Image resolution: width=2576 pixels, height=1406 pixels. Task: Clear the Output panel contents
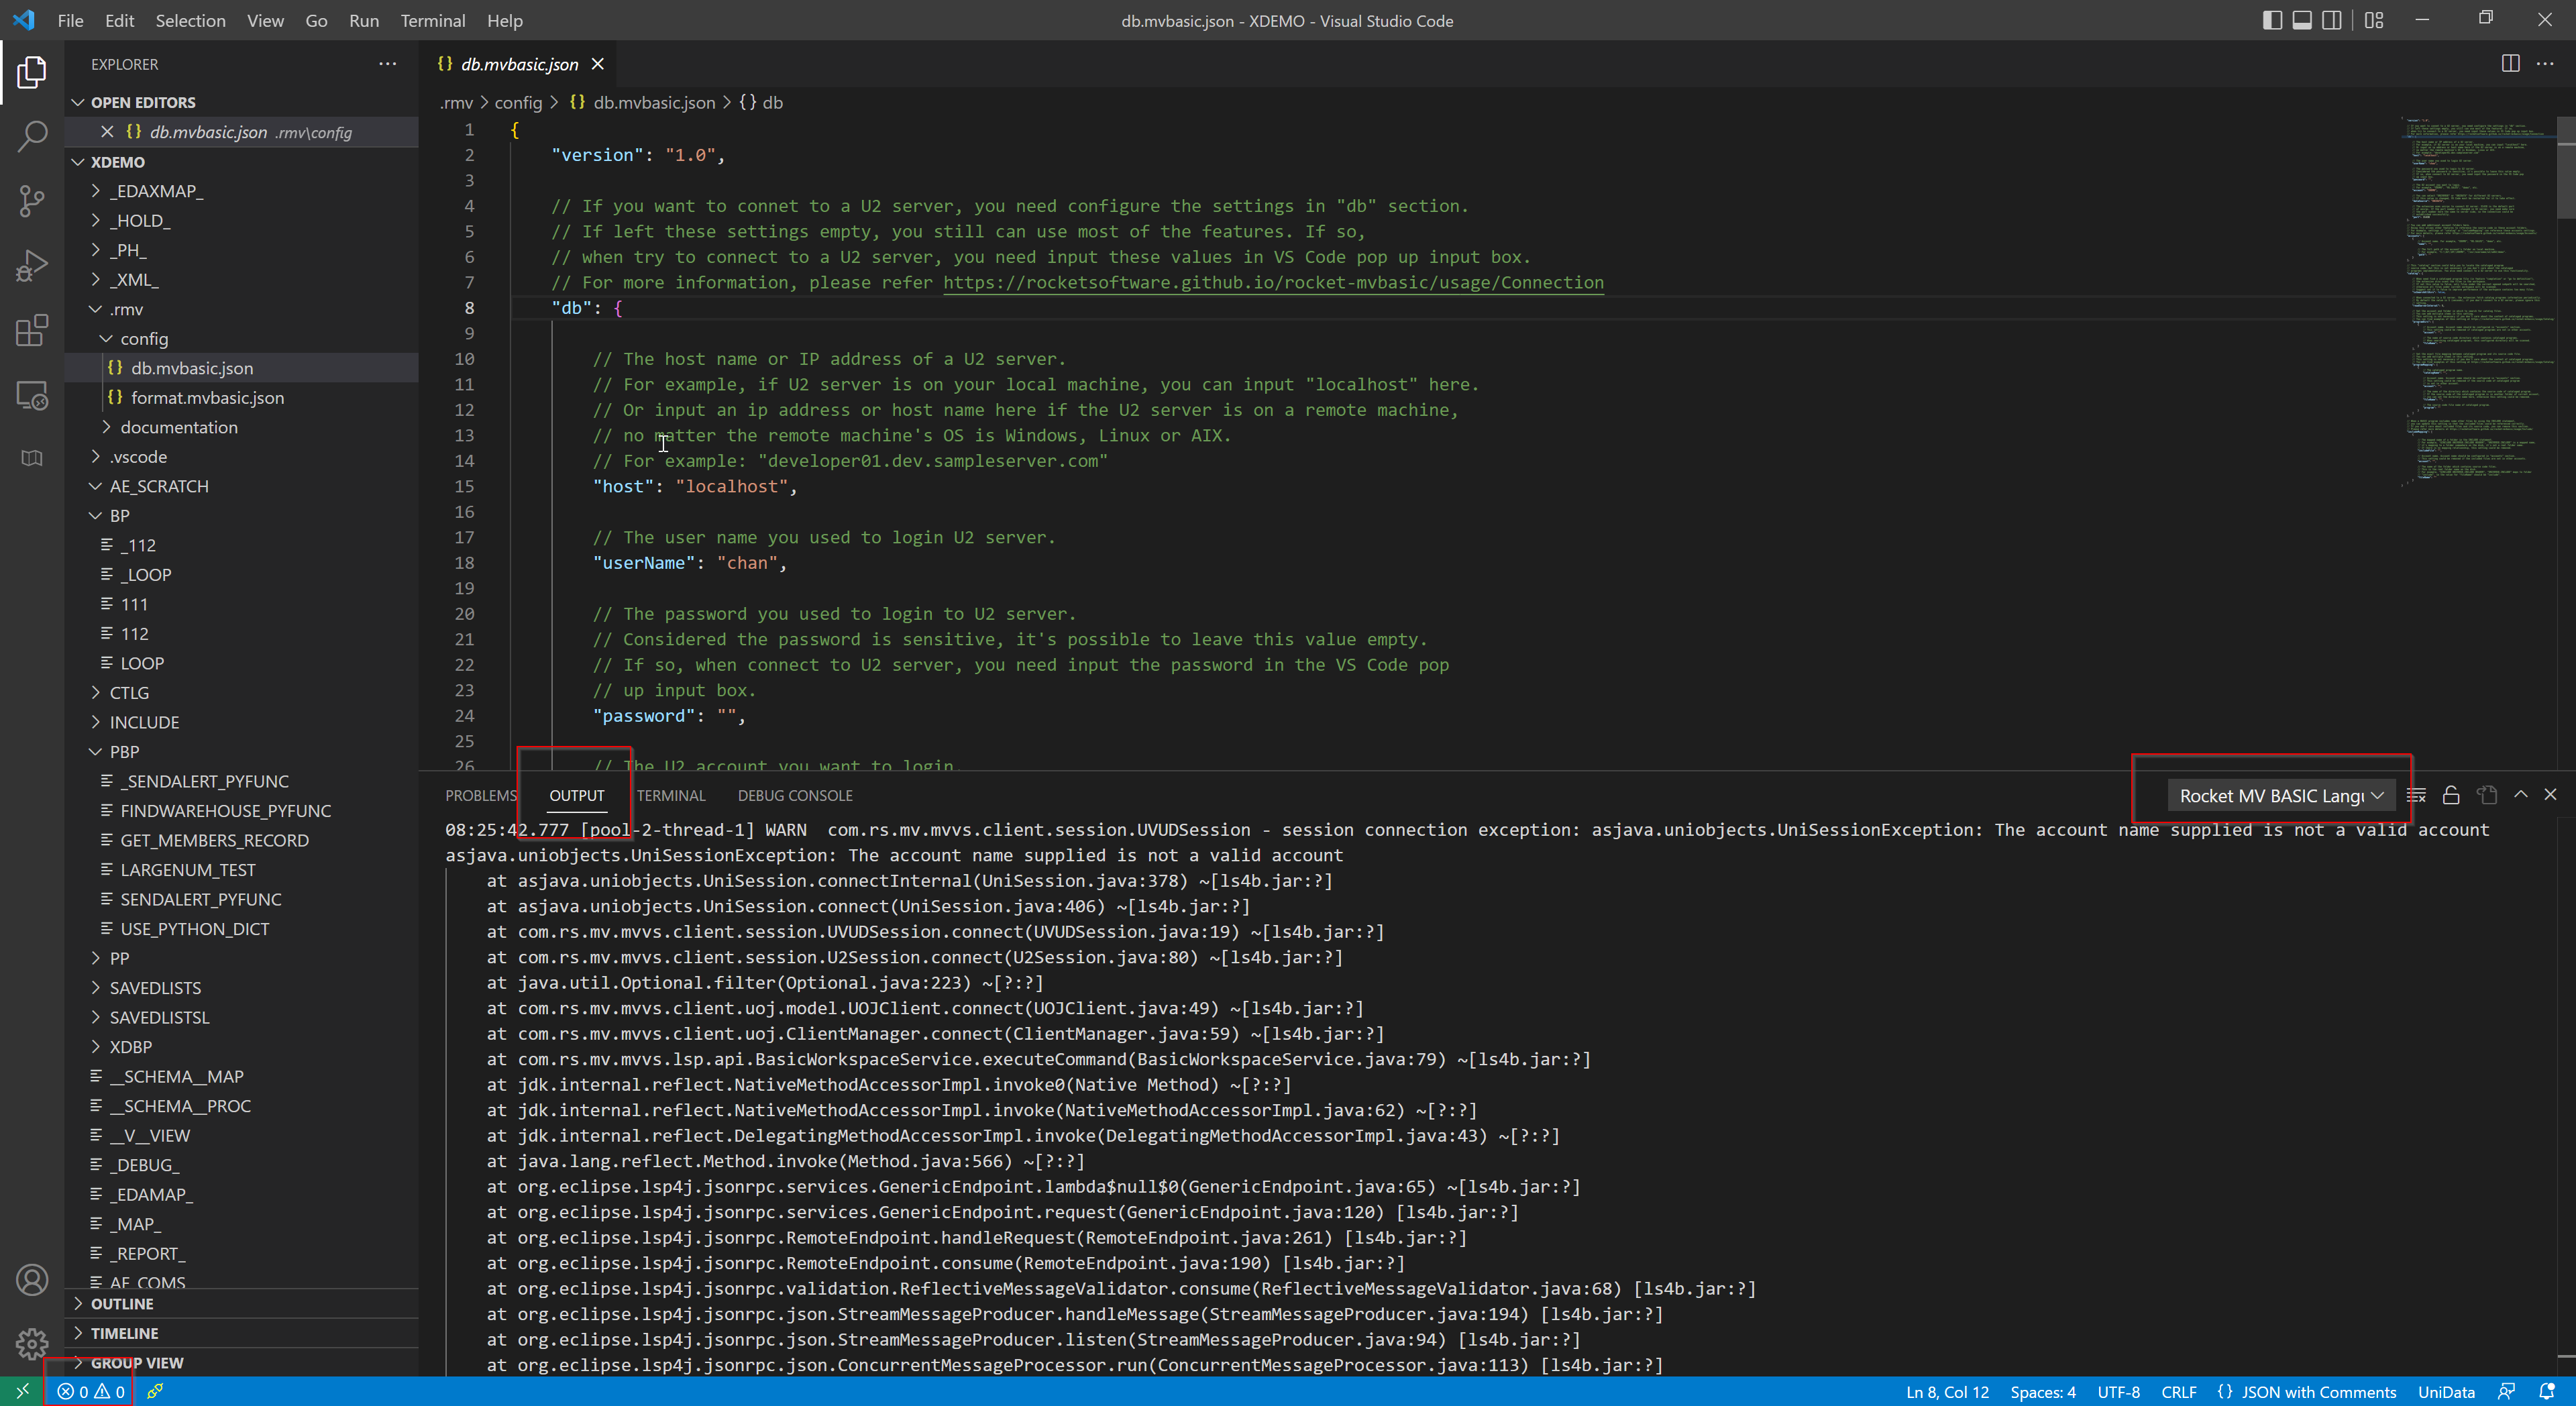(2416, 795)
